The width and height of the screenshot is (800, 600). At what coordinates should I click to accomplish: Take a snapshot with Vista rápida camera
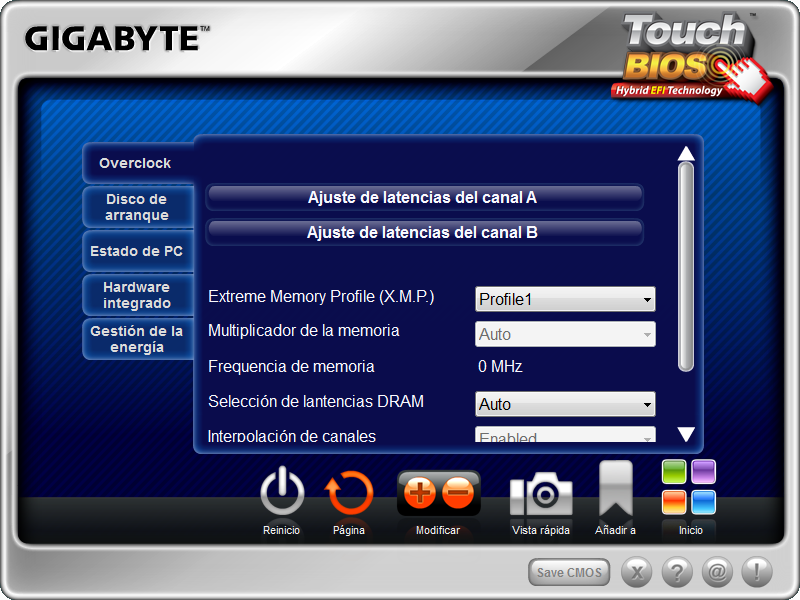click(x=541, y=495)
